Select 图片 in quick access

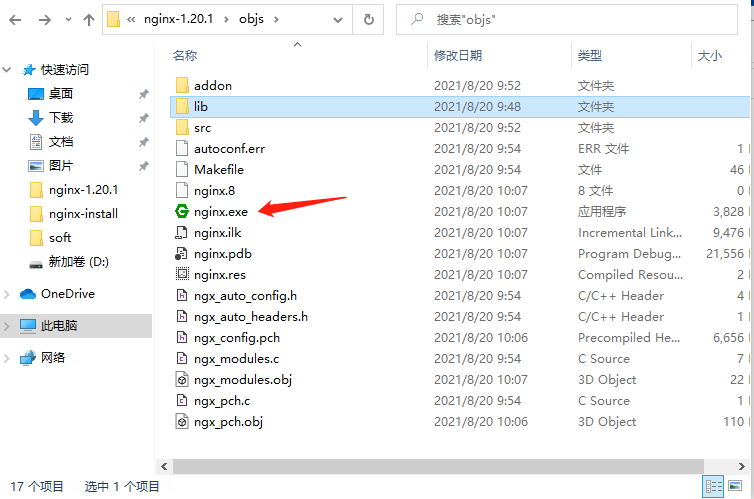click(x=61, y=166)
